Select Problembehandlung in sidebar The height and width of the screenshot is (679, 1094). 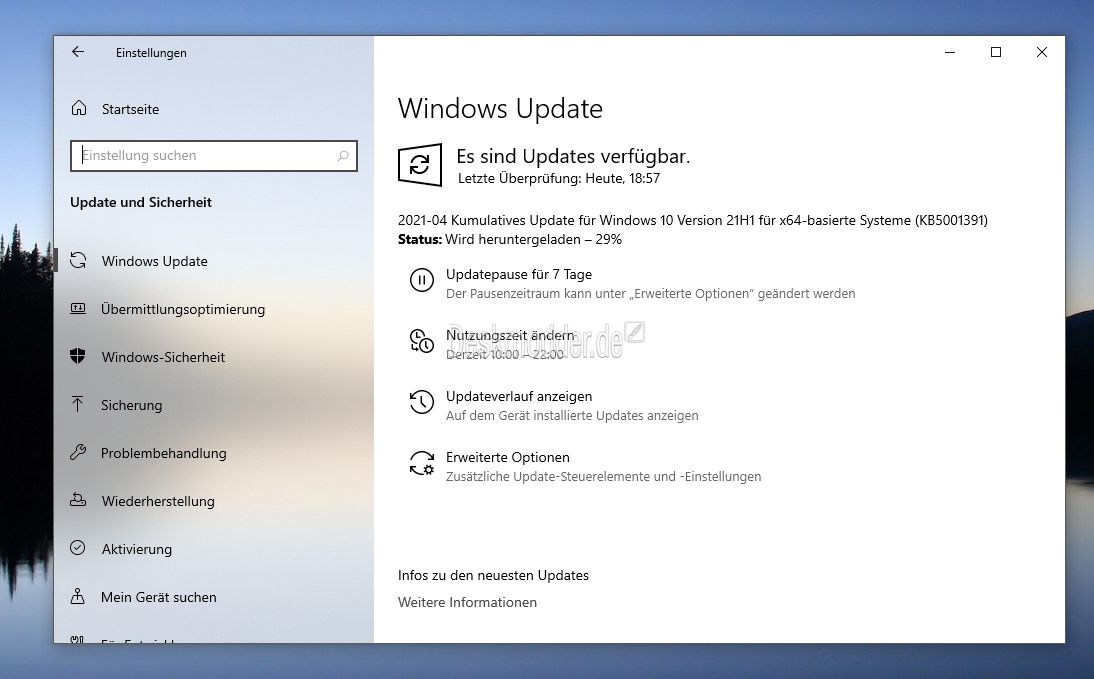[x=163, y=454]
